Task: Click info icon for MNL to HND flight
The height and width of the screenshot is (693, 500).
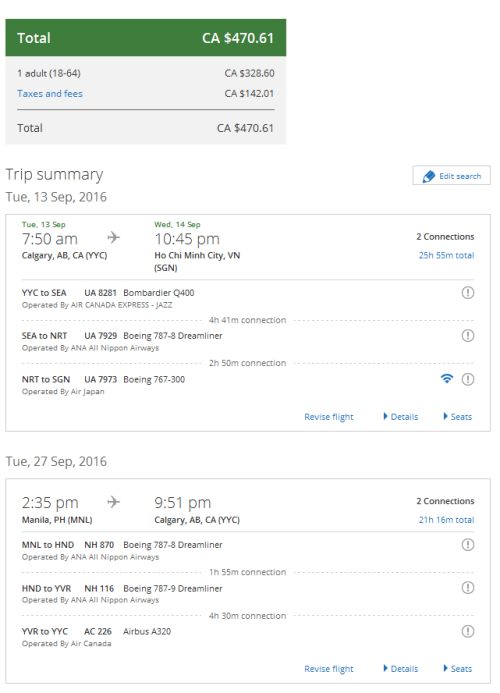Action: tap(468, 544)
